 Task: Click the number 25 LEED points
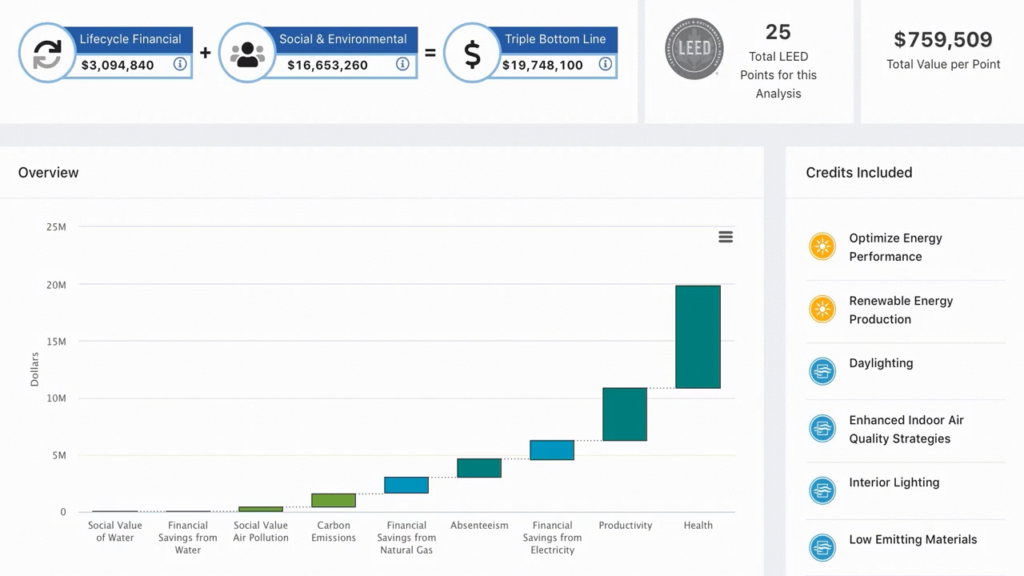[x=778, y=31]
